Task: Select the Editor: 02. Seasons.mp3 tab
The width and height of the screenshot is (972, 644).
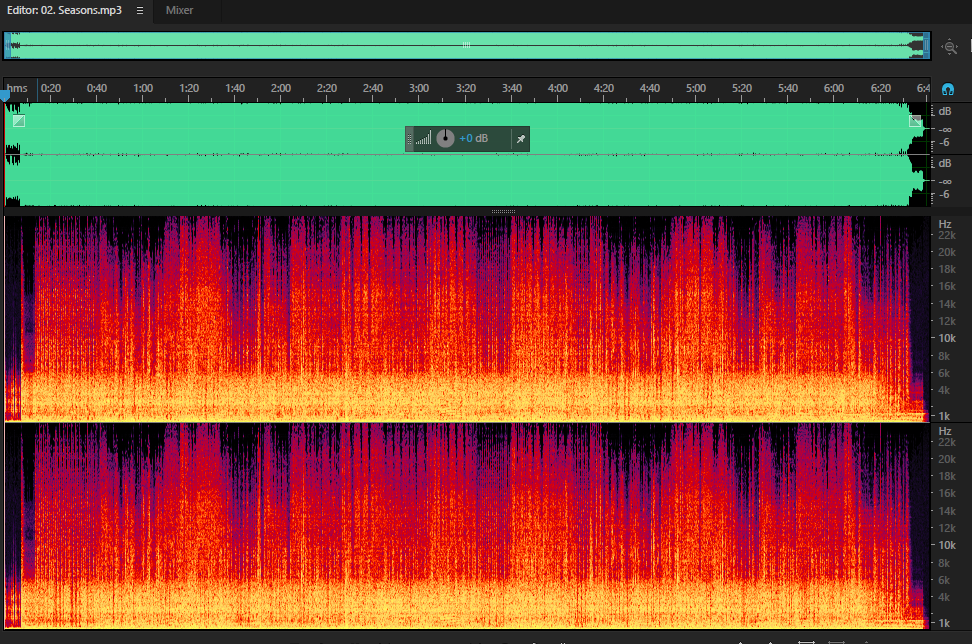Action: [64, 11]
